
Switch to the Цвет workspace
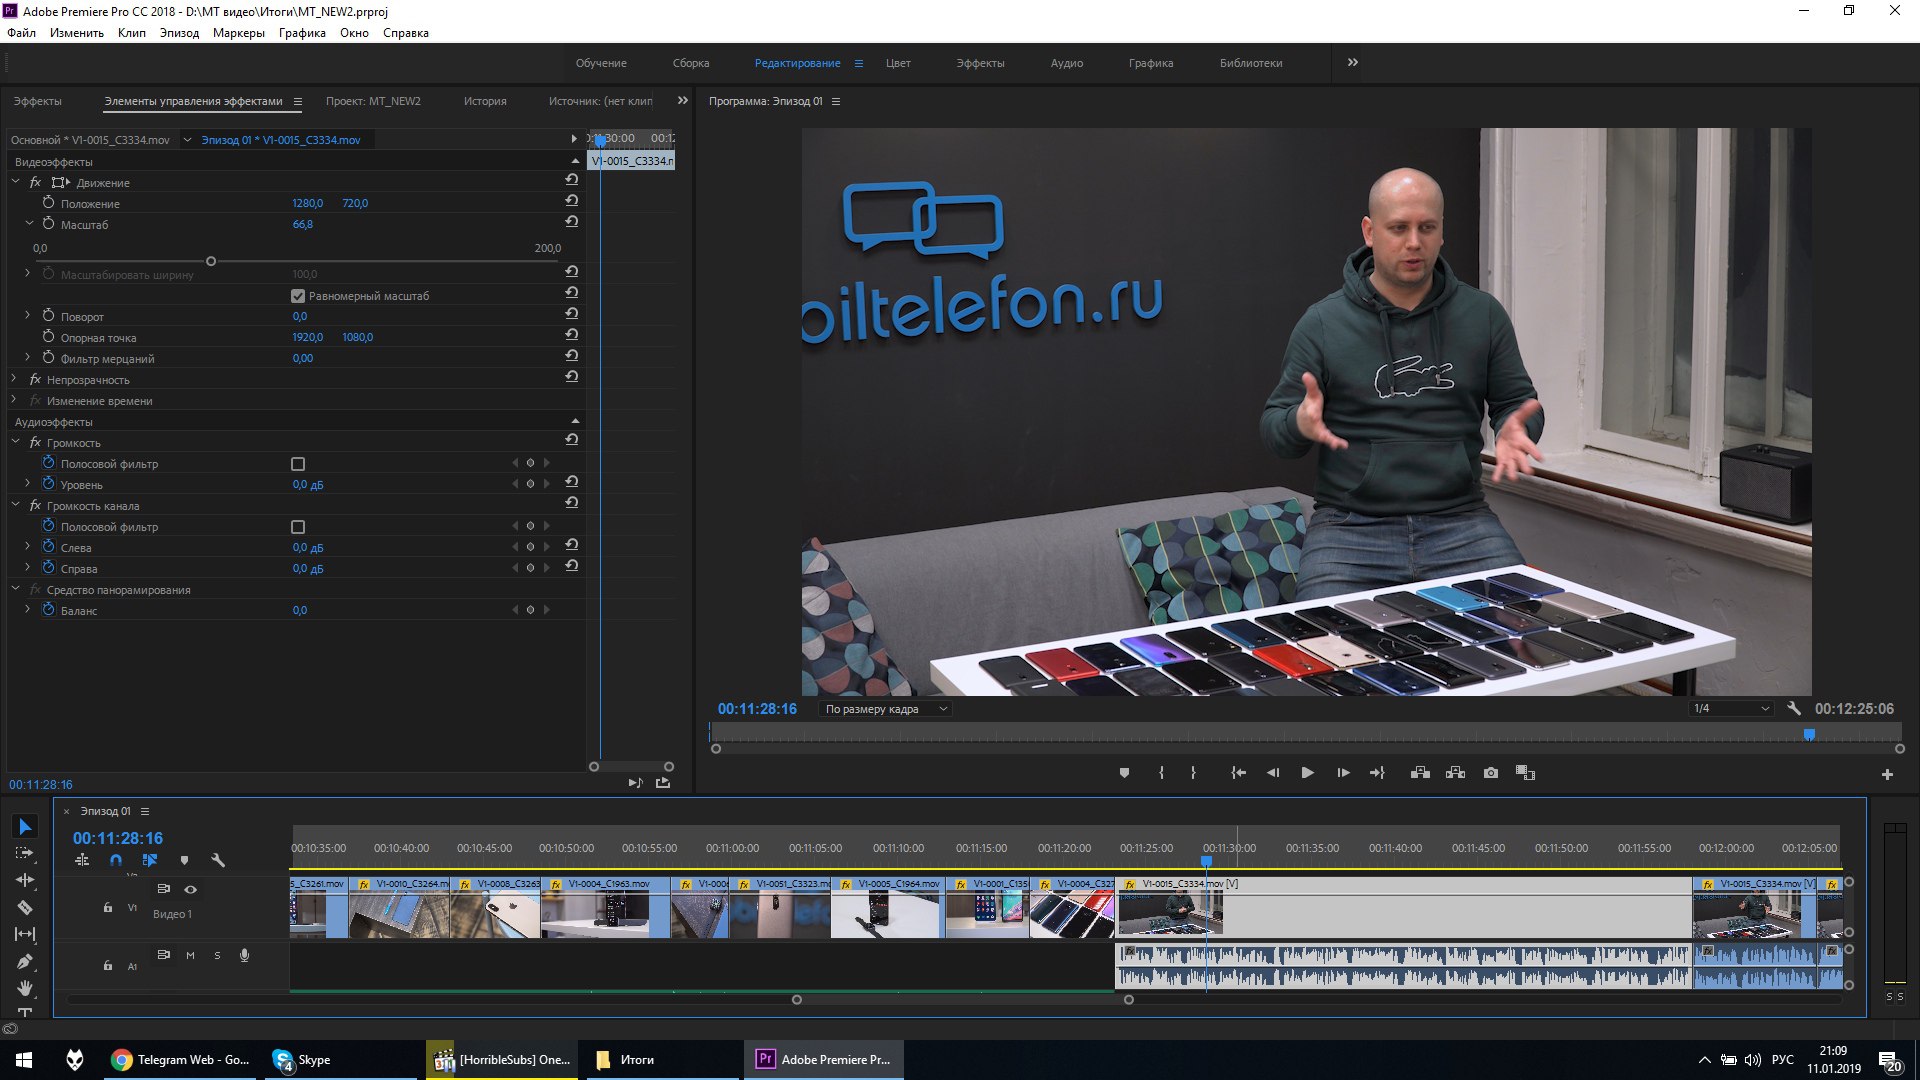(x=898, y=63)
